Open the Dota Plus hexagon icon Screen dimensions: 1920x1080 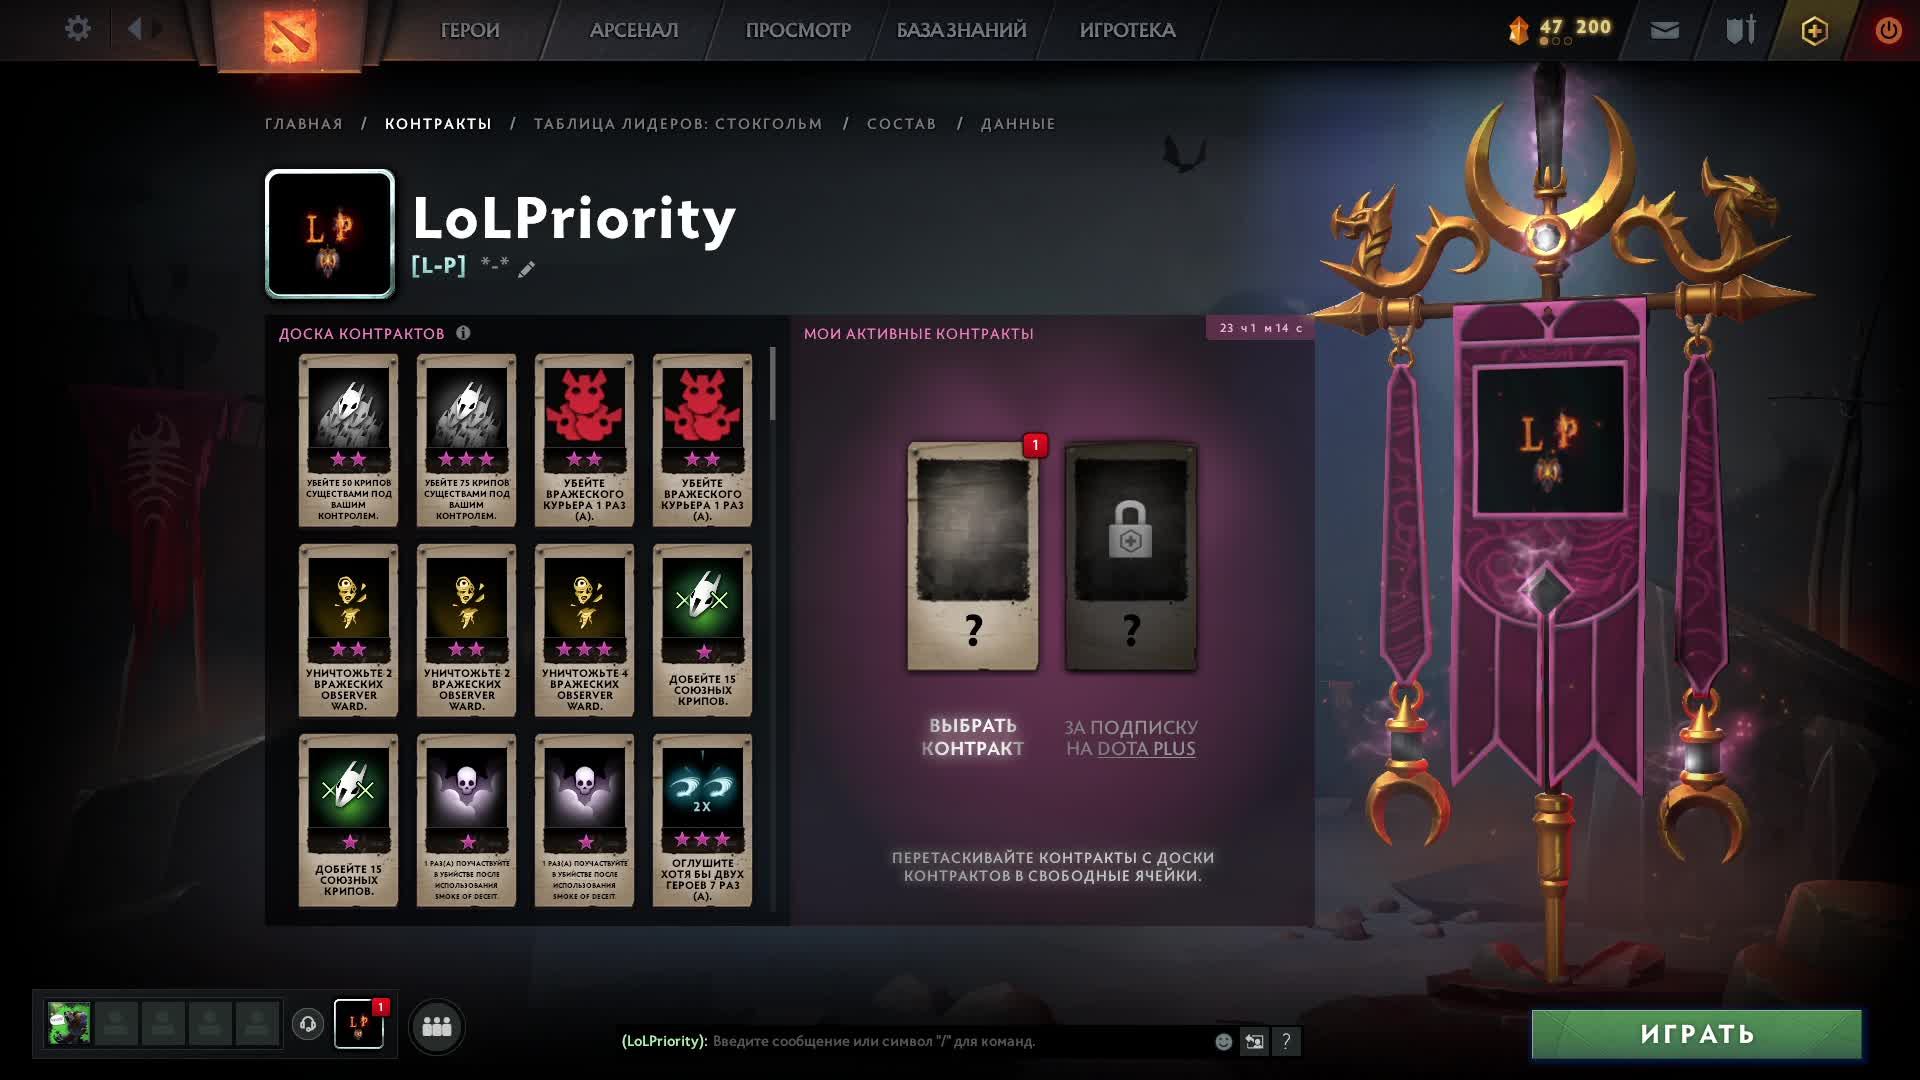(x=1814, y=30)
